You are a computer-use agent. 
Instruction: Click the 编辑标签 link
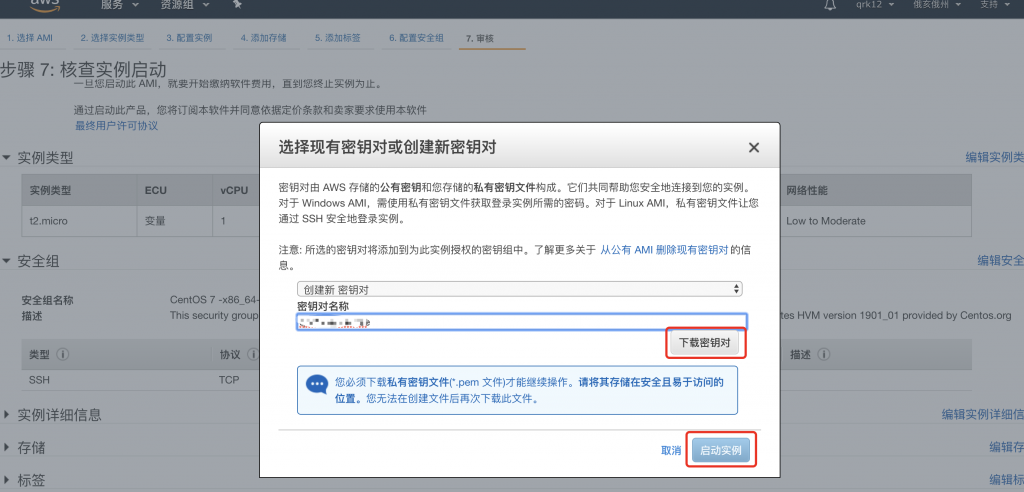1006,480
